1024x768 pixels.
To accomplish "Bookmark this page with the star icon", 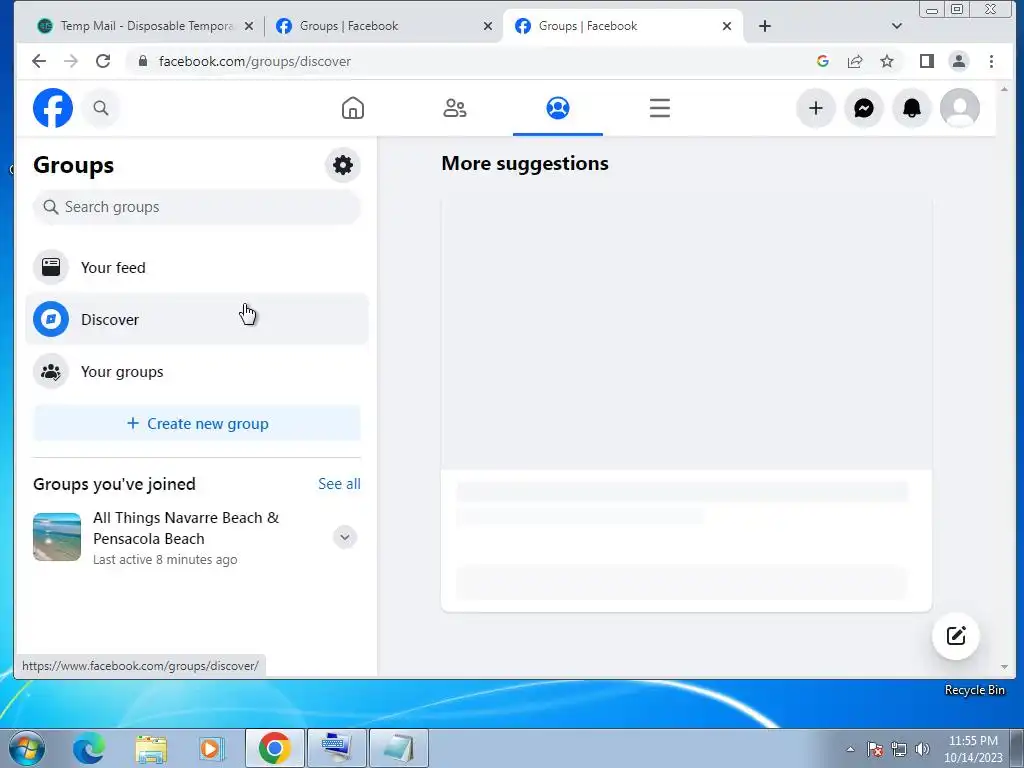I will click(x=887, y=61).
